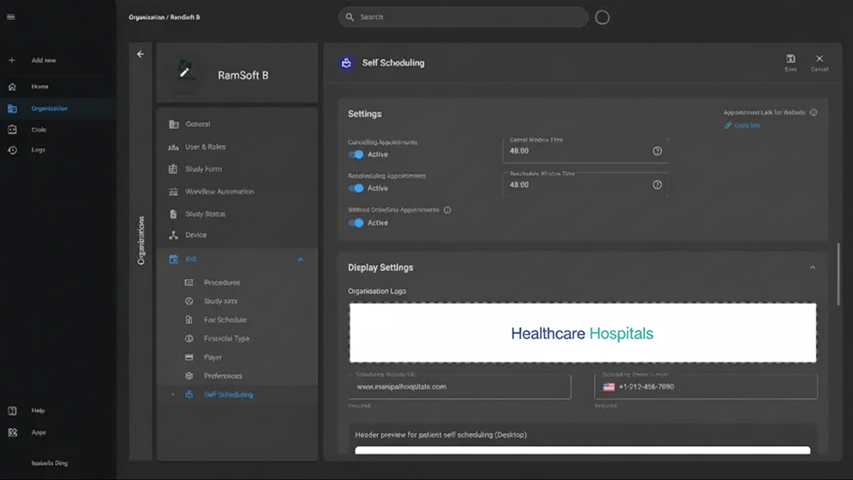Open the phone country flag dropdown
Image resolution: width=853 pixels, height=480 pixels.
point(609,387)
